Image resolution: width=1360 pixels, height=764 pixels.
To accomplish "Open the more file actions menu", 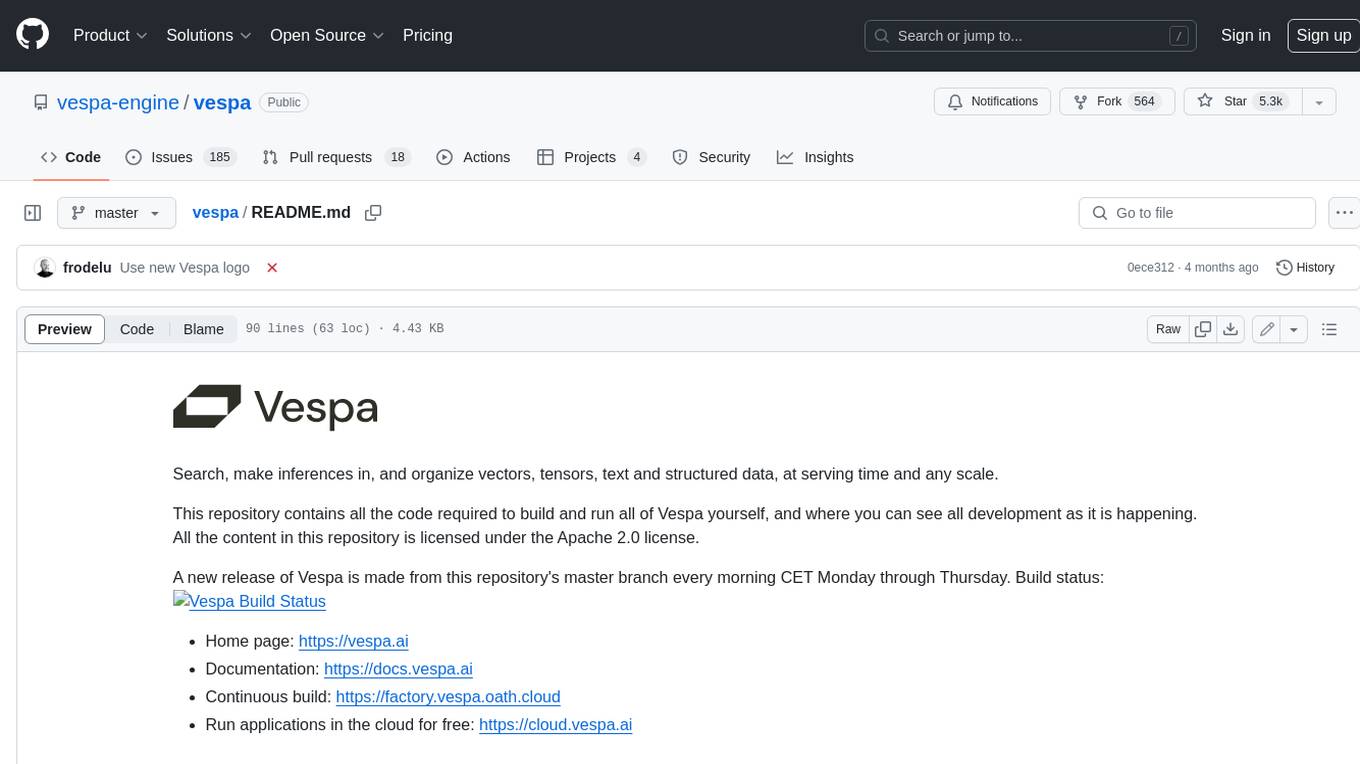I will [x=1344, y=213].
